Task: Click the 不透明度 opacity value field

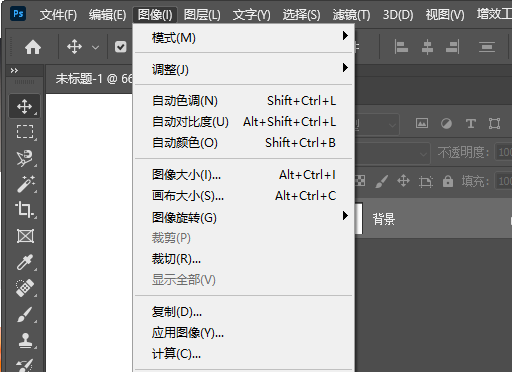Action: [x=503, y=153]
